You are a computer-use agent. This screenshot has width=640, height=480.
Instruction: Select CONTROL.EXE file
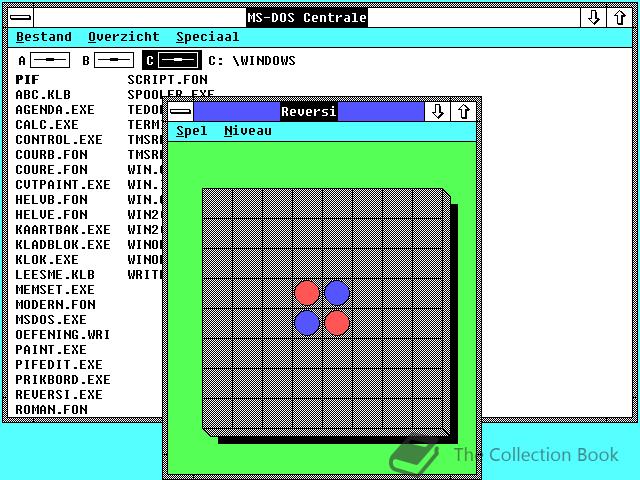click(59, 140)
